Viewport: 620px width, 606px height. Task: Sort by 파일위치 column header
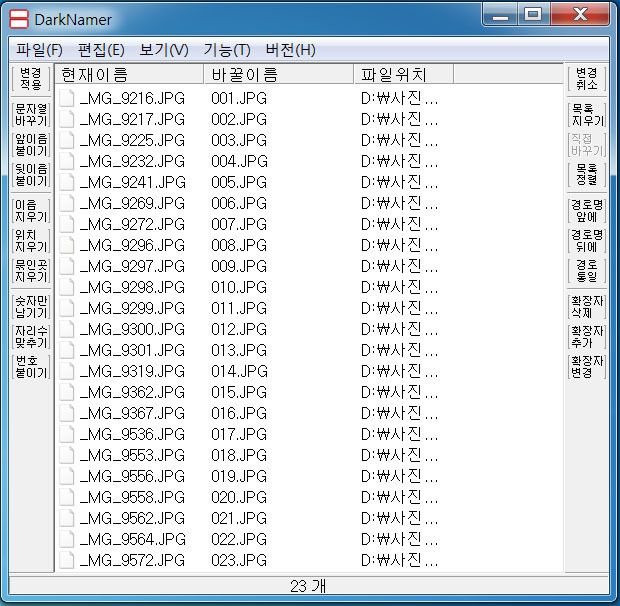[x=403, y=74]
